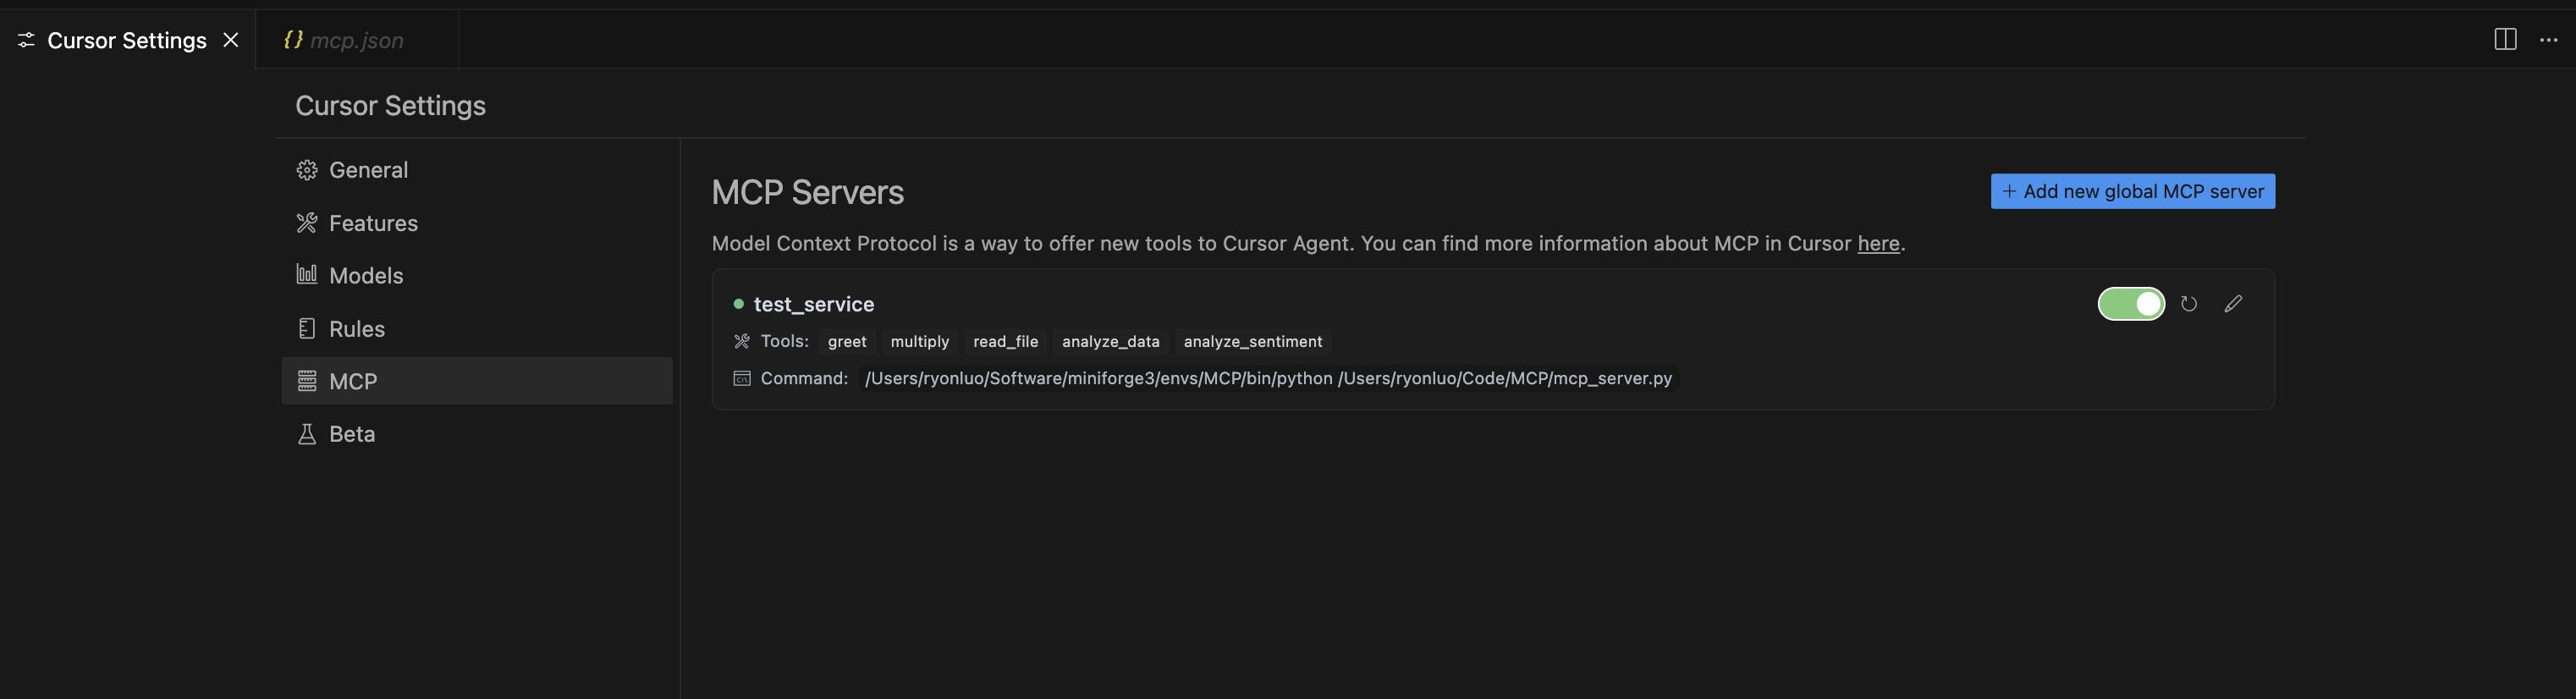This screenshot has height=699, width=2576.
Task: Open the 'here' MCP documentation link
Action: pos(1878,244)
